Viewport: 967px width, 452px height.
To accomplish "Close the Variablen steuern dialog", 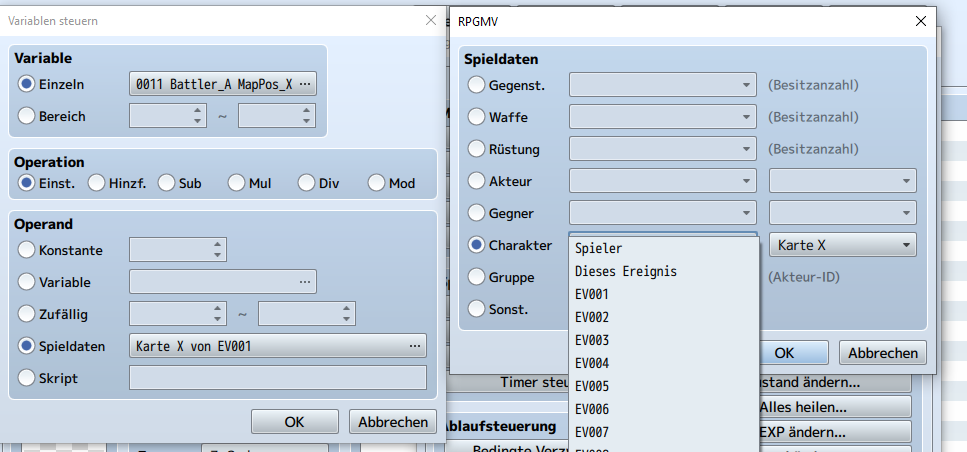I will click(431, 20).
